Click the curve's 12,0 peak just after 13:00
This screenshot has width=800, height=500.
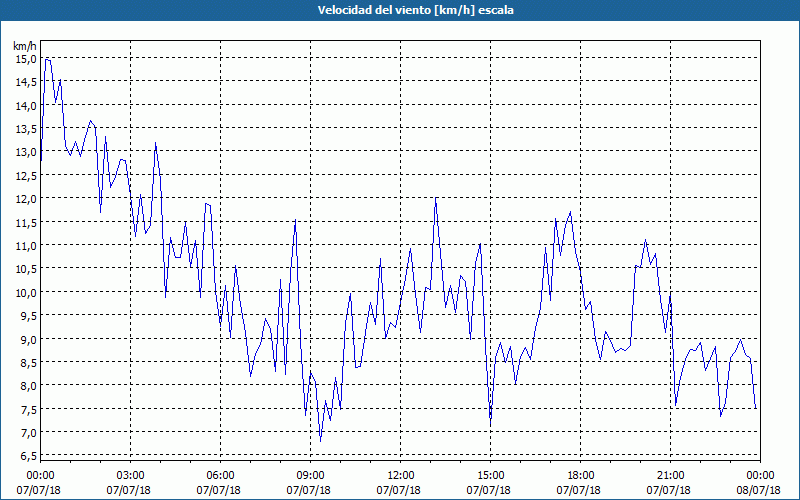click(x=435, y=198)
